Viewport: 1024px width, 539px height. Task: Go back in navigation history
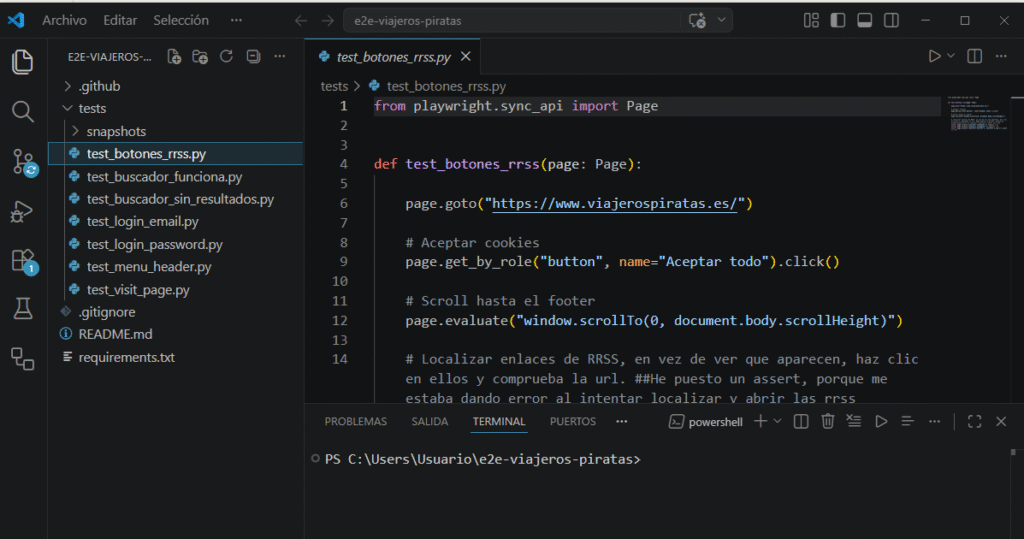pyautogui.click(x=301, y=21)
